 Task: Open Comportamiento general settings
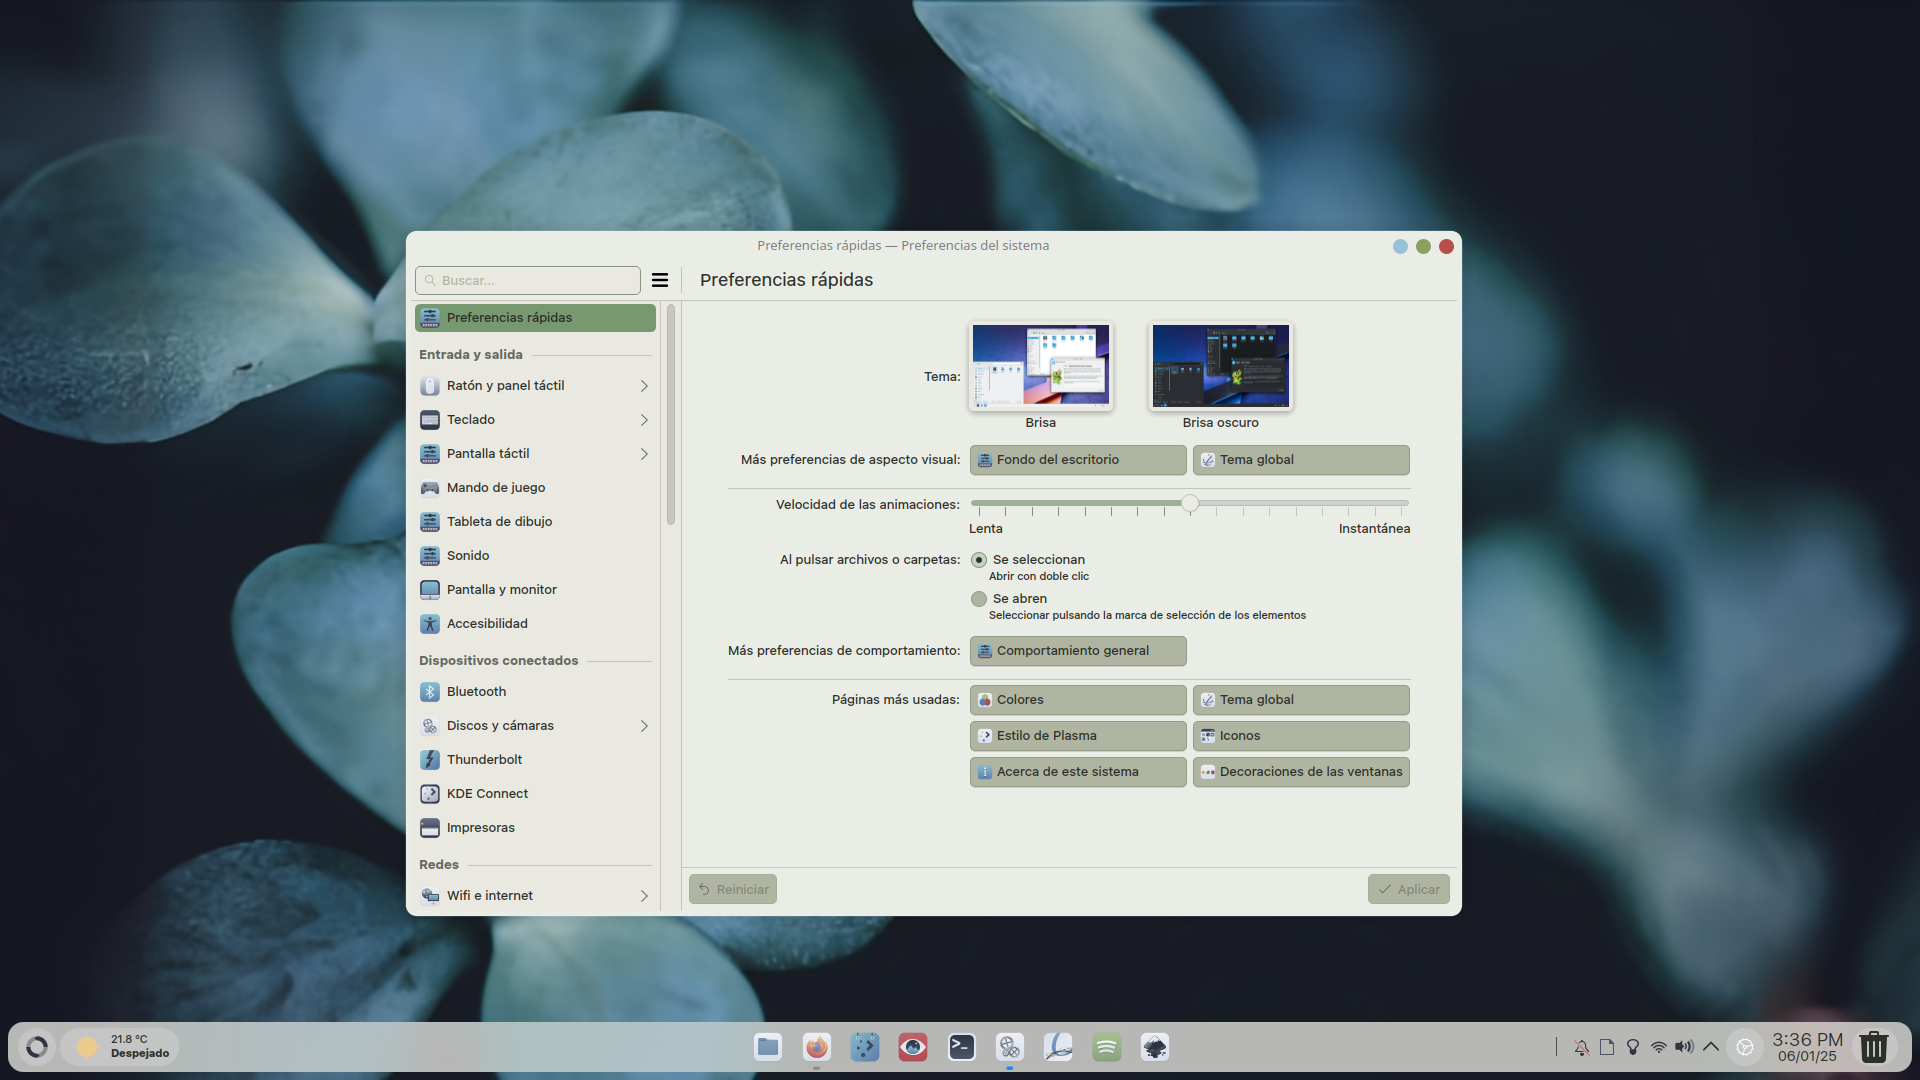(1078, 651)
